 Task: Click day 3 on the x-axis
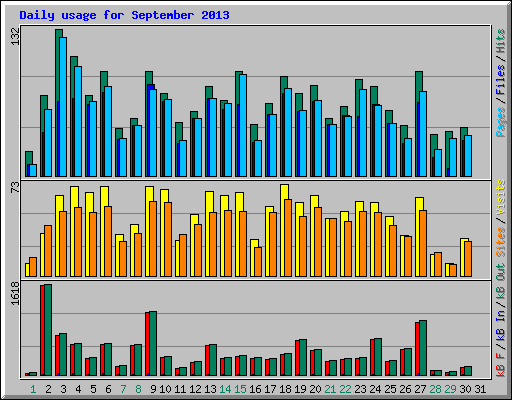(x=64, y=389)
